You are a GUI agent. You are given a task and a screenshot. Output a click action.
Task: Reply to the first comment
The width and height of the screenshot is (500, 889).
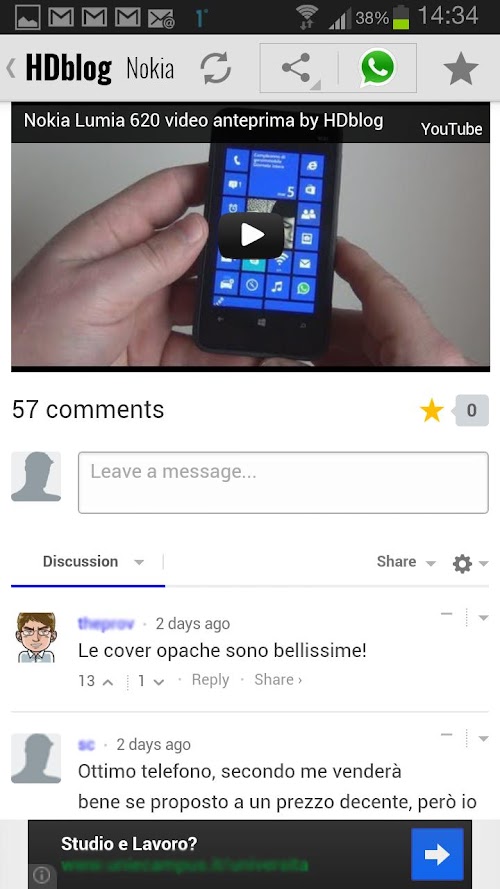(210, 680)
